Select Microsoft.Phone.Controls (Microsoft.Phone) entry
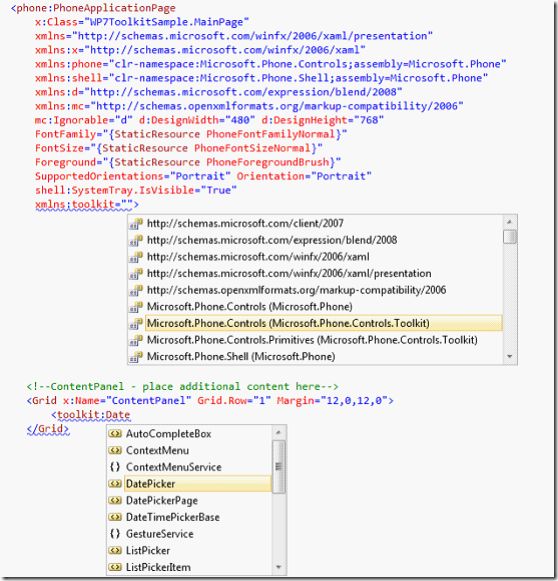The height and width of the screenshot is (581, 558). [250, 307]
